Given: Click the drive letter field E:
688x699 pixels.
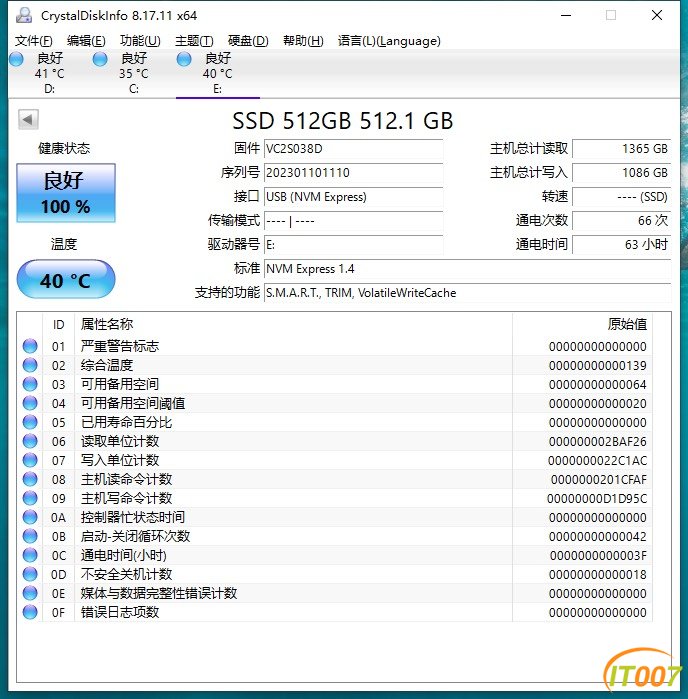Looking at the screenshot, I should 354,245.
